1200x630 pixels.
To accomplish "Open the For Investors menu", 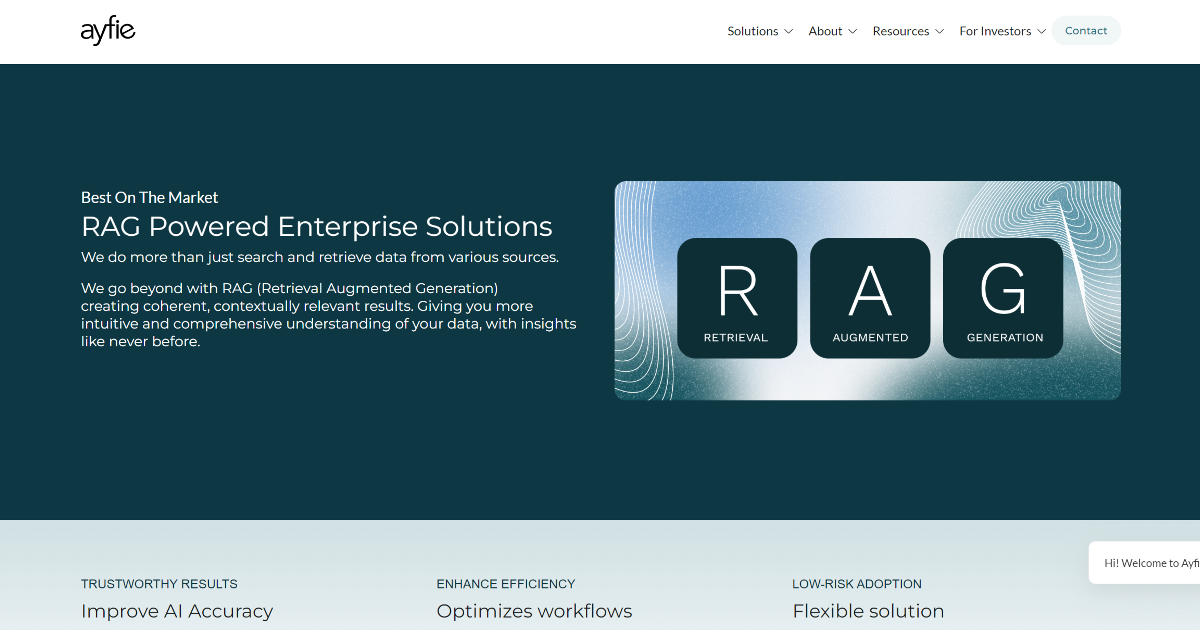I will (994, 31).
